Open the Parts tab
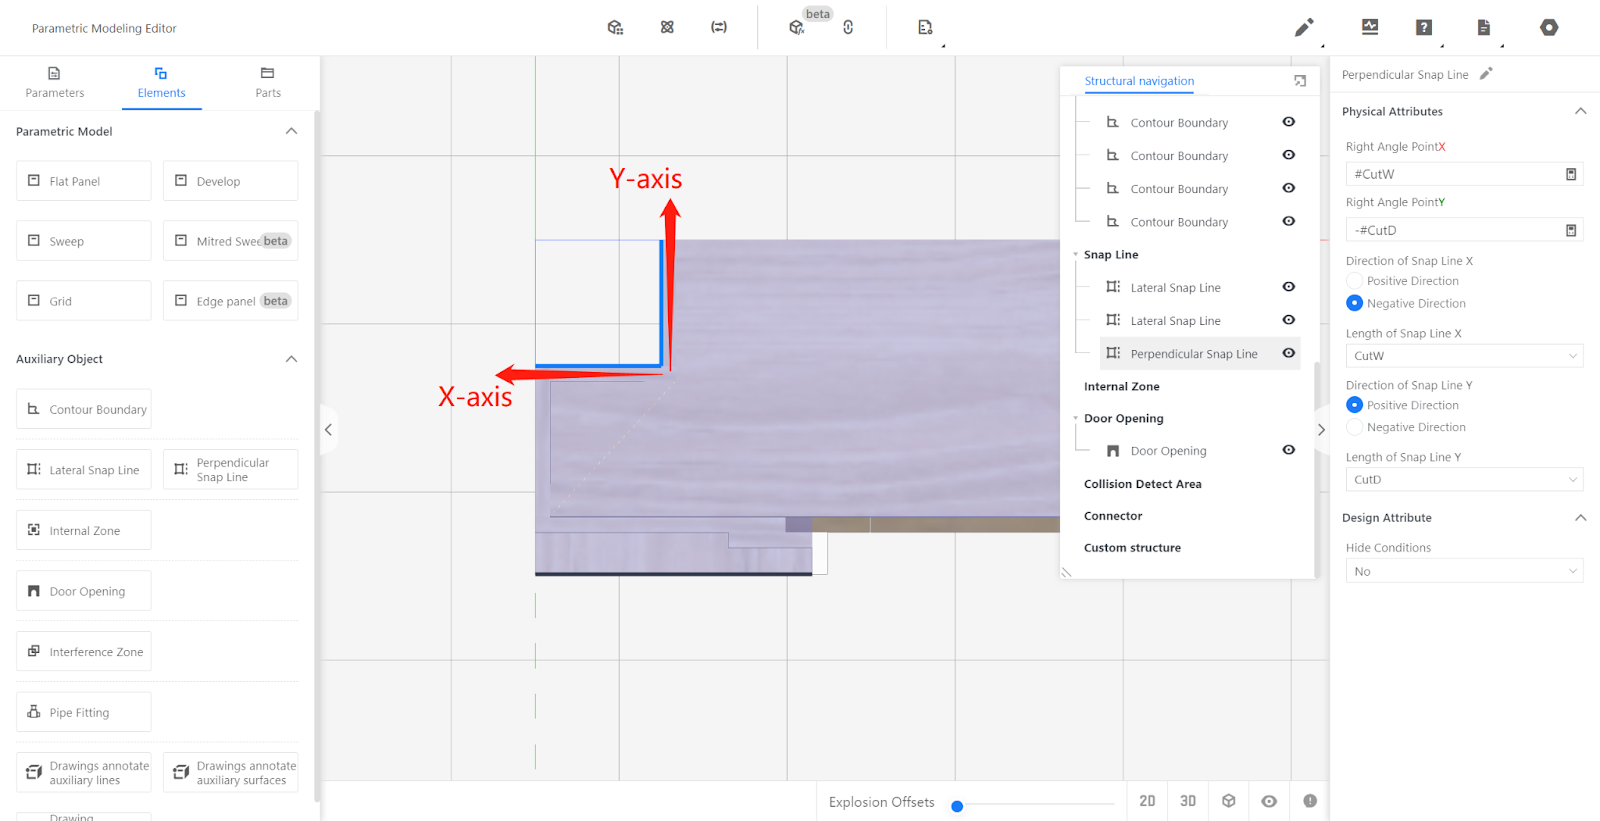 click(267, 82)
